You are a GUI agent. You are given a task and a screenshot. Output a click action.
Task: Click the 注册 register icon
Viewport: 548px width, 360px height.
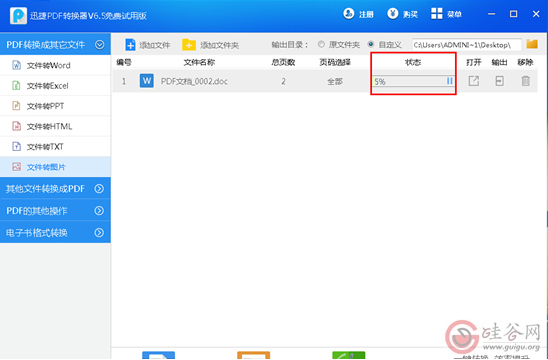348,14
